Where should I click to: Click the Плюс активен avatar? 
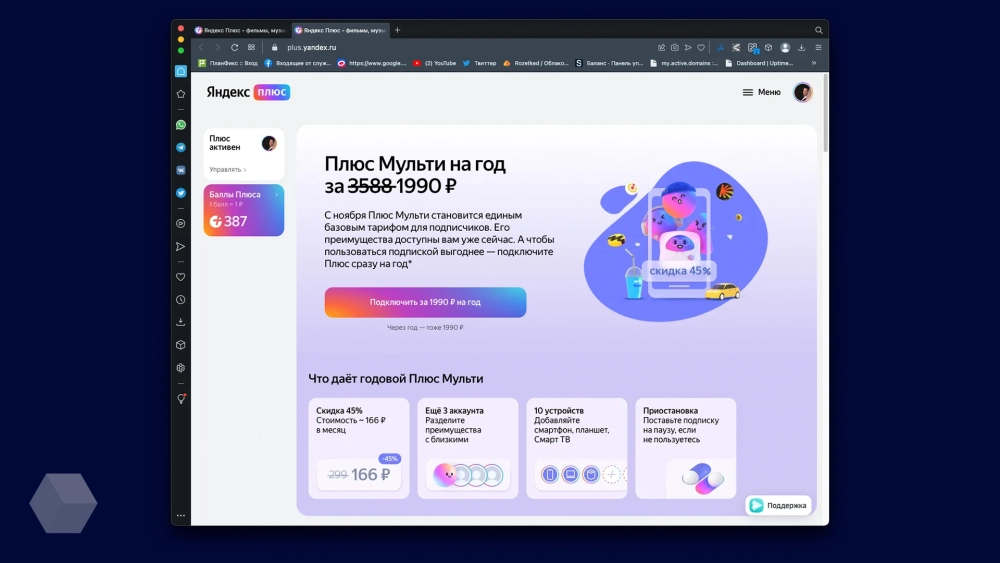click(269, 143)
